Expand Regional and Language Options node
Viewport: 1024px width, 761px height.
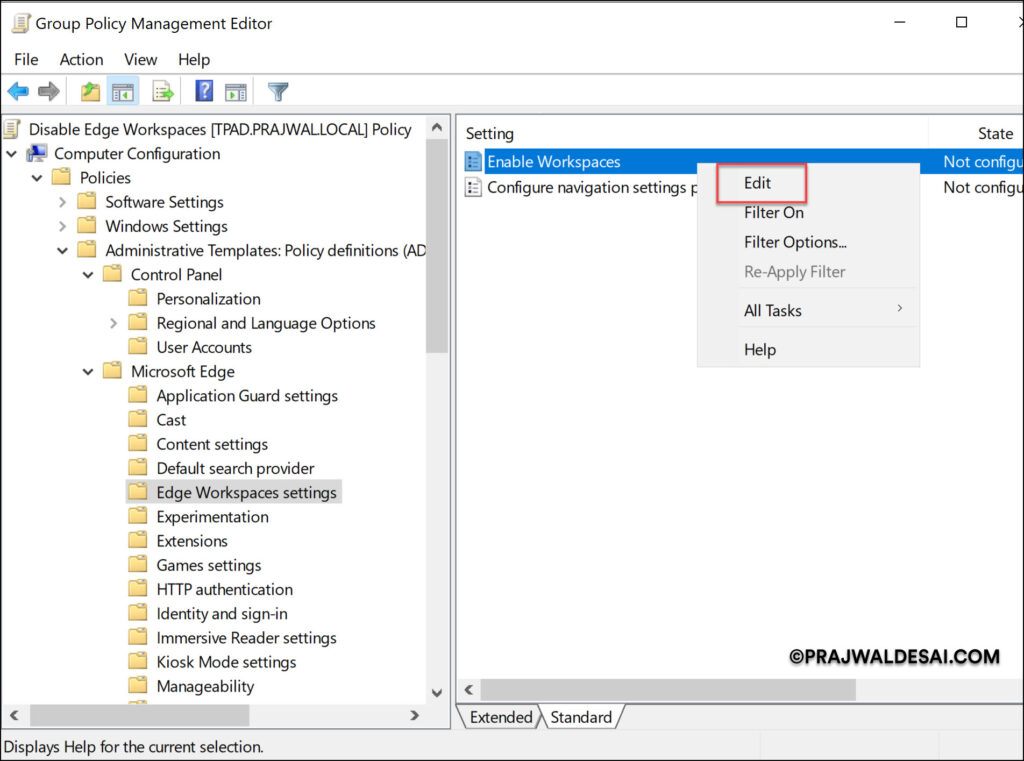114,323
